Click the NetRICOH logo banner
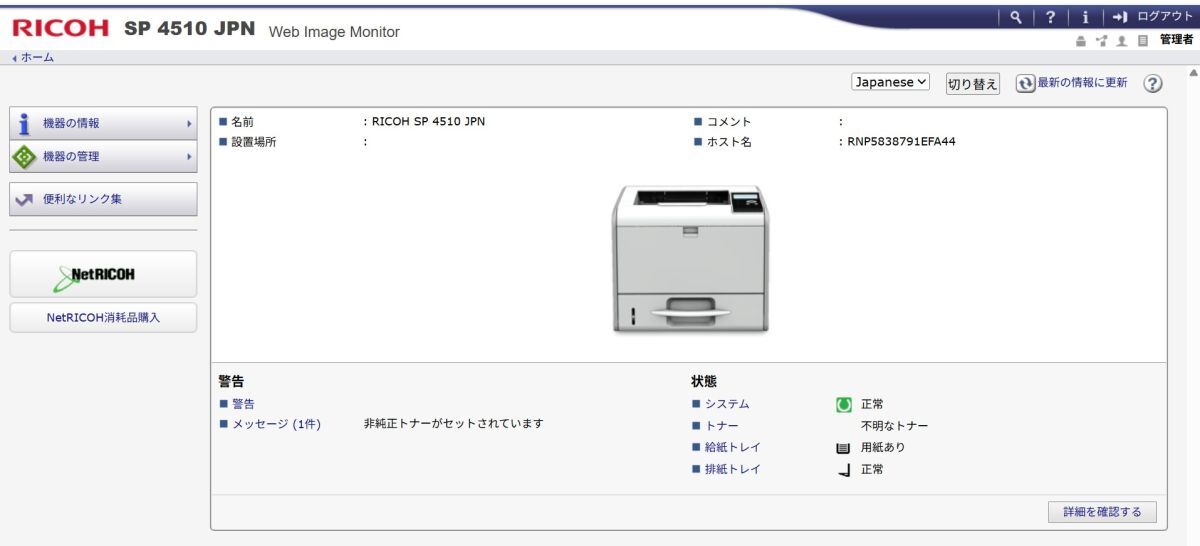This screenshot has height=546, width=1200. tap(103, 274)
